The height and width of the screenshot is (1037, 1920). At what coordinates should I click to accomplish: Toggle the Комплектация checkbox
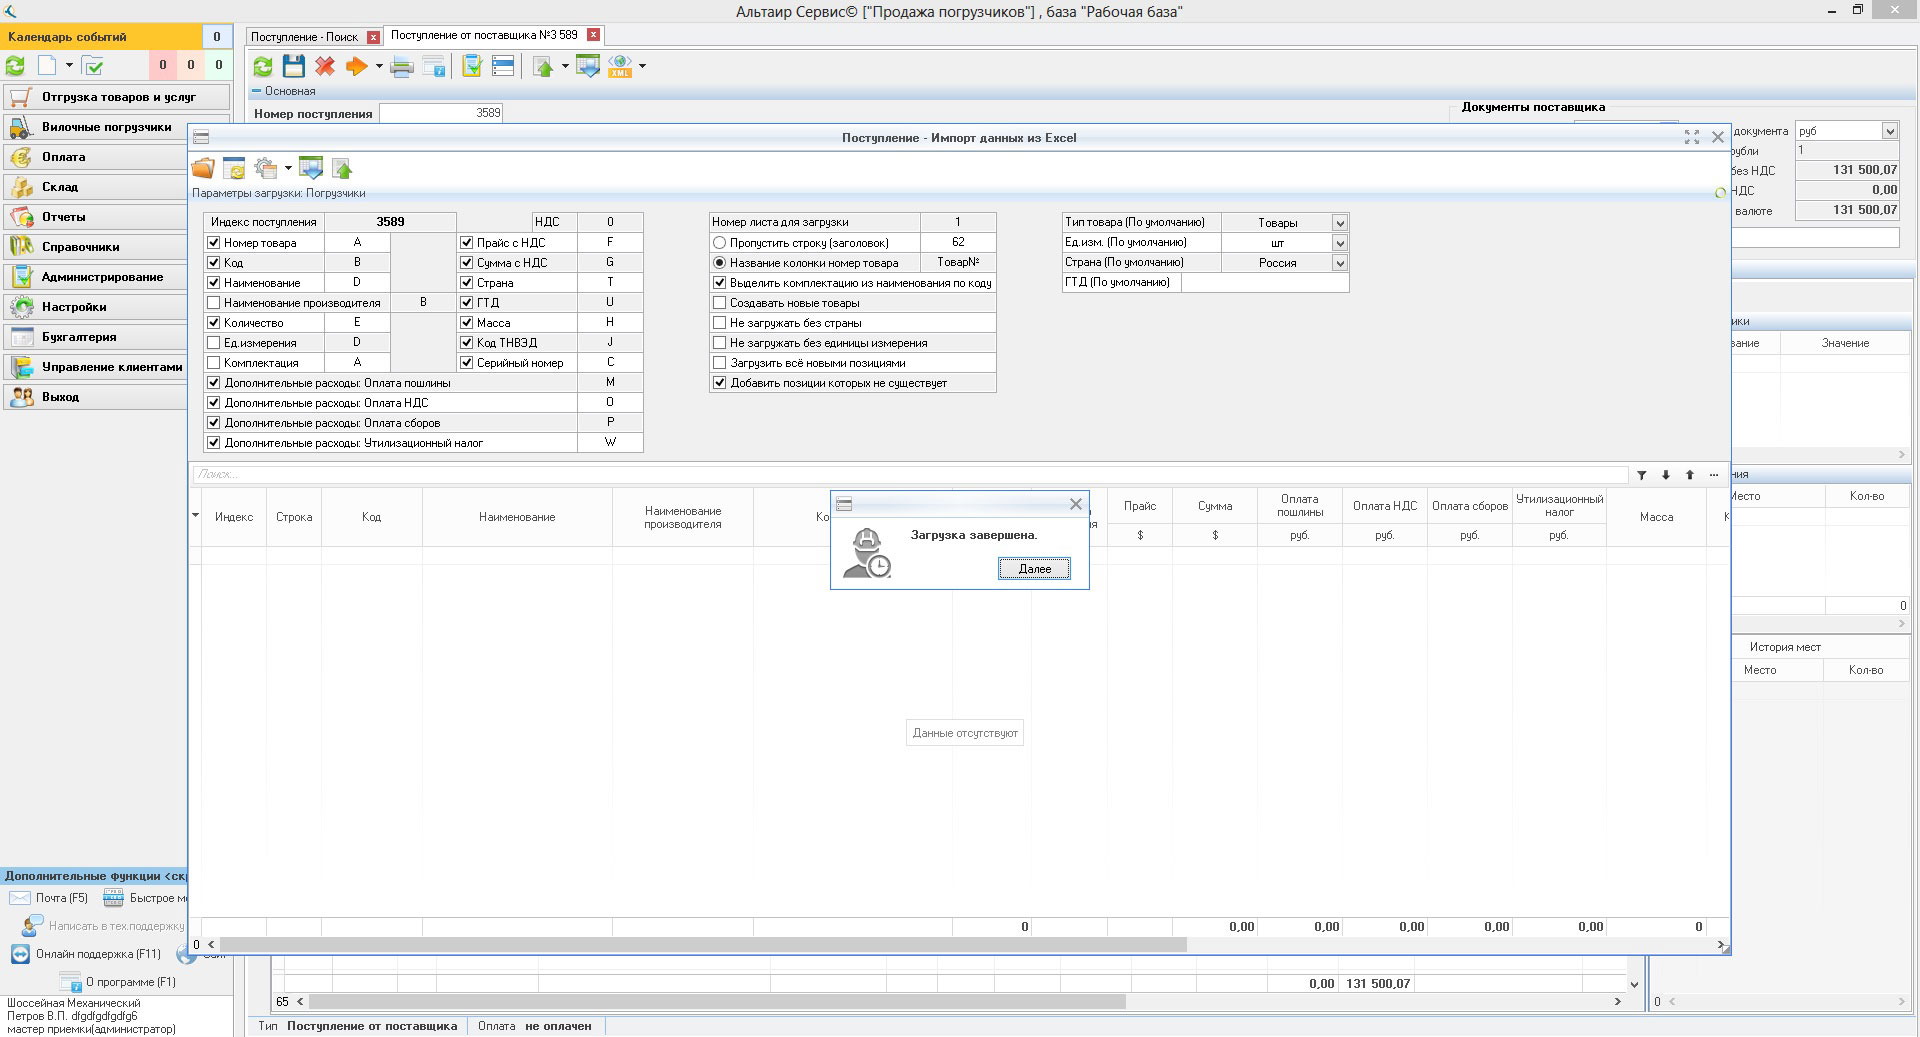(x=213, y=362)
